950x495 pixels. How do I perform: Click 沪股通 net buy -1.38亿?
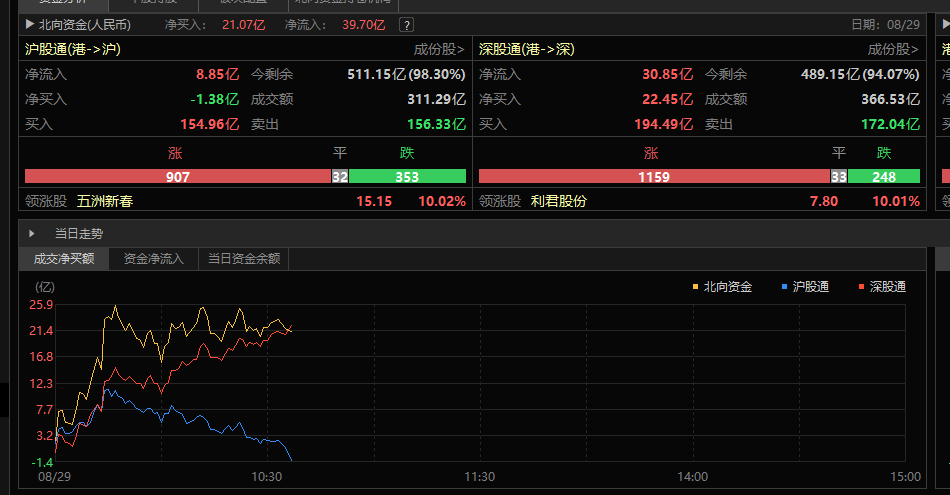[x=214, y=99]
